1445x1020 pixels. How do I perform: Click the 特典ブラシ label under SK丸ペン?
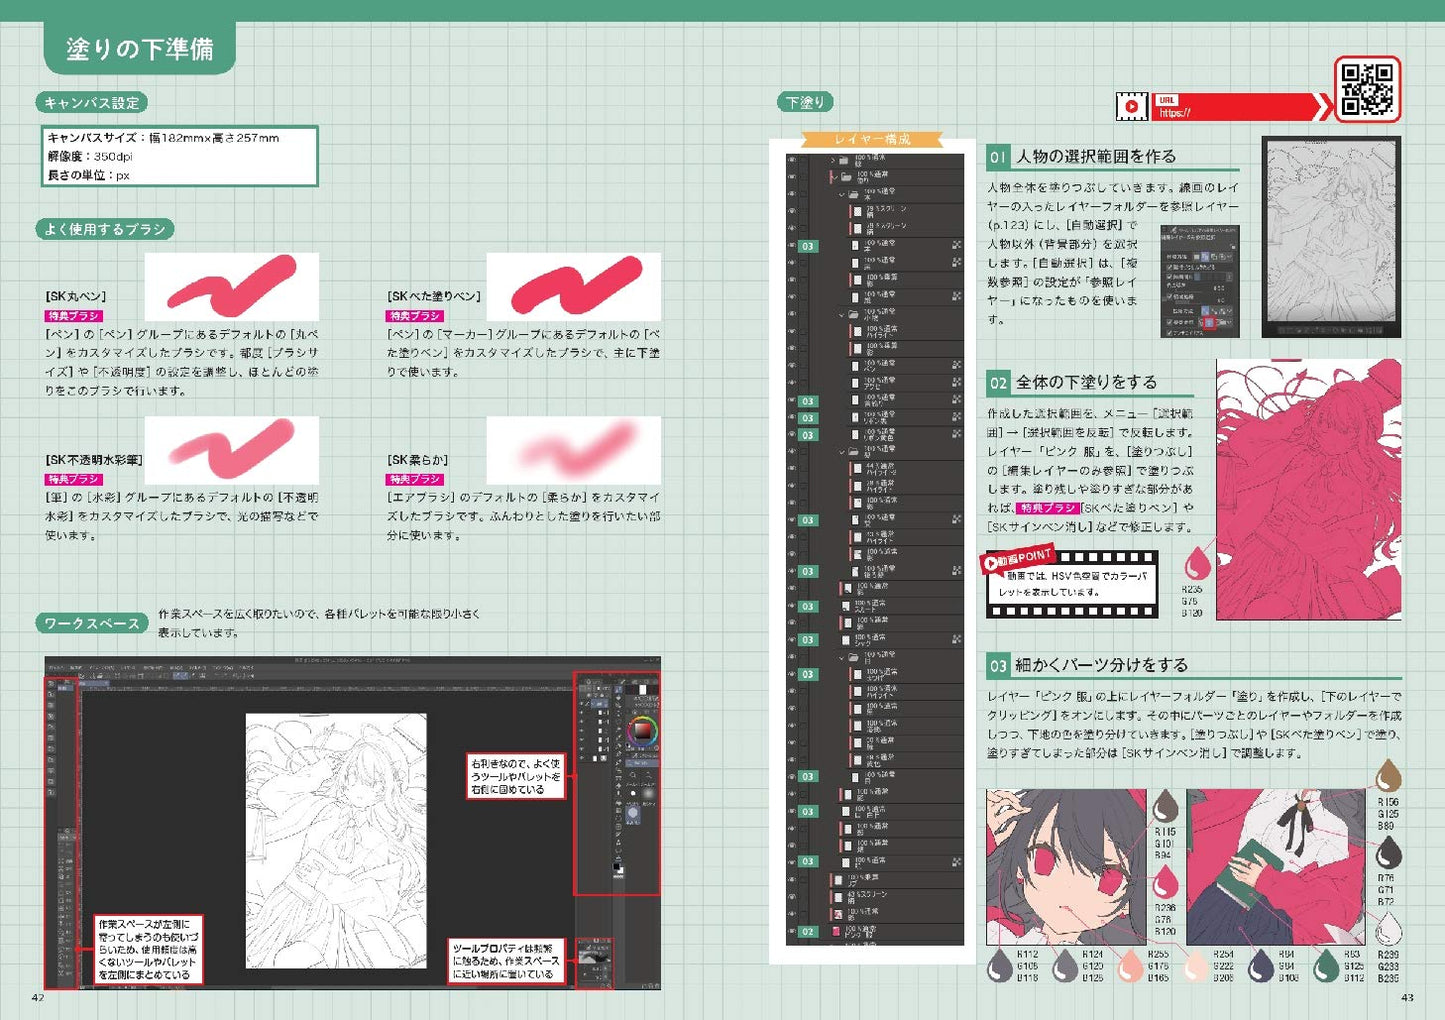[73, 316]
